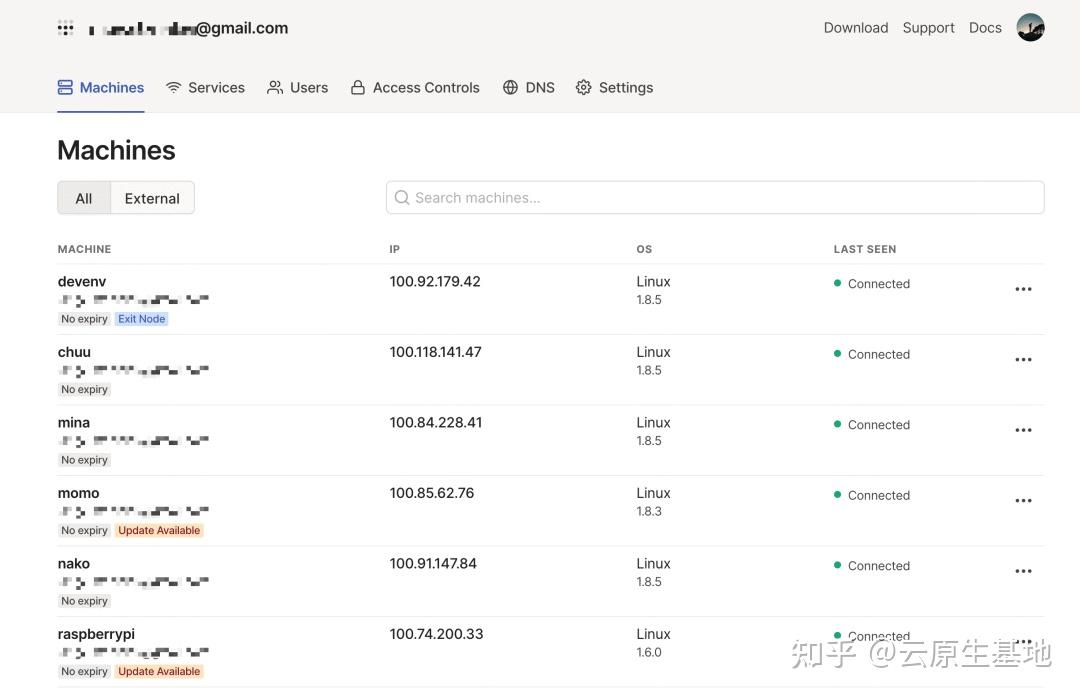Open the three-dot menu for chuu
1080x698 pixels.
click(x=1023, y=360)
